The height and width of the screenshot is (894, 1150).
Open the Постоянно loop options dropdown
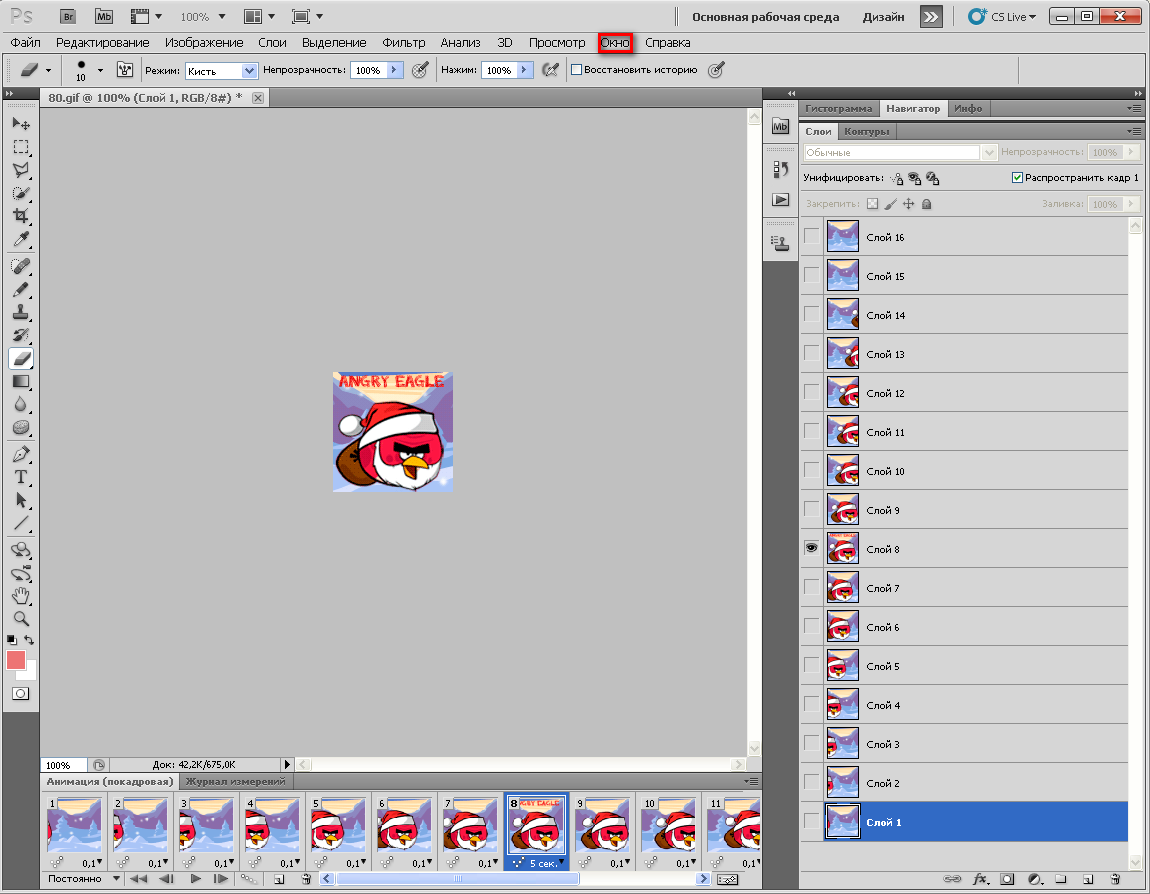pyautogui.click(x=83, y=879)
